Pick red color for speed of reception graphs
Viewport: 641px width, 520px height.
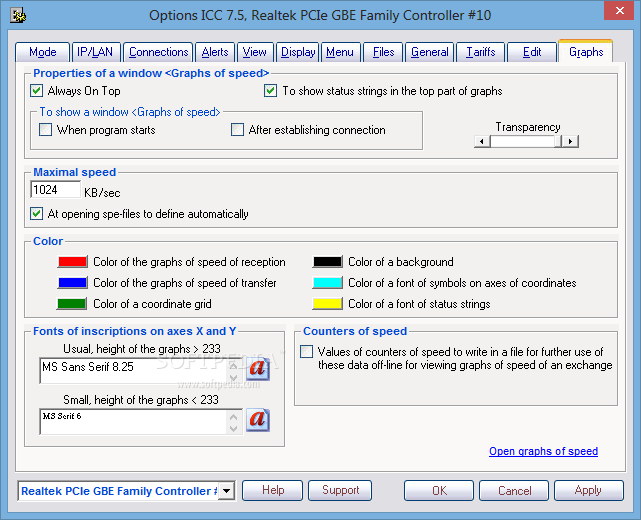pyautogui.click(x=72, y=262)
